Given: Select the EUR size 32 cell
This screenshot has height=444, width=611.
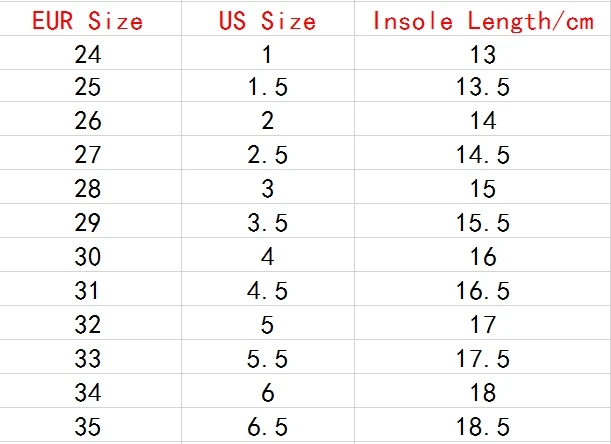Looking at the screenshot, I should (x=90, y=323).
